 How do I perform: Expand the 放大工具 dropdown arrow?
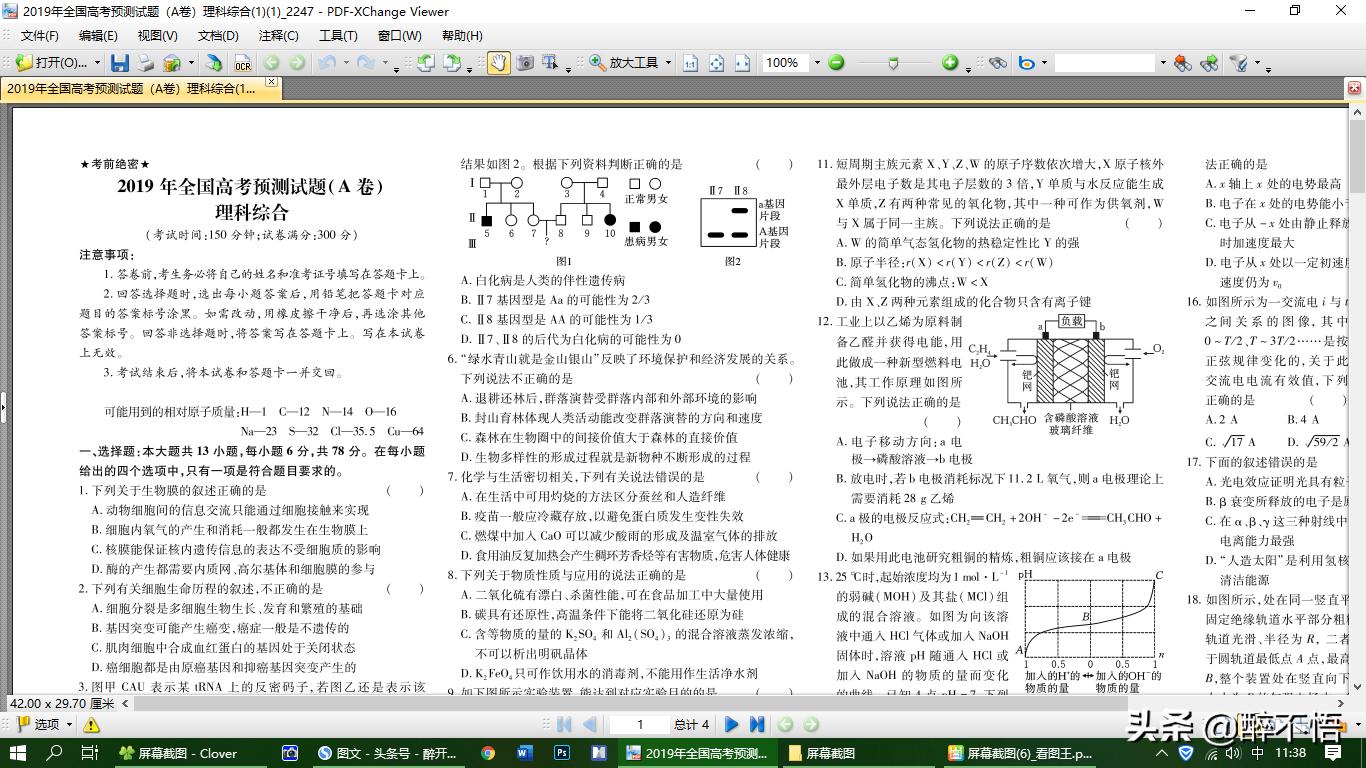click(669, 63)
